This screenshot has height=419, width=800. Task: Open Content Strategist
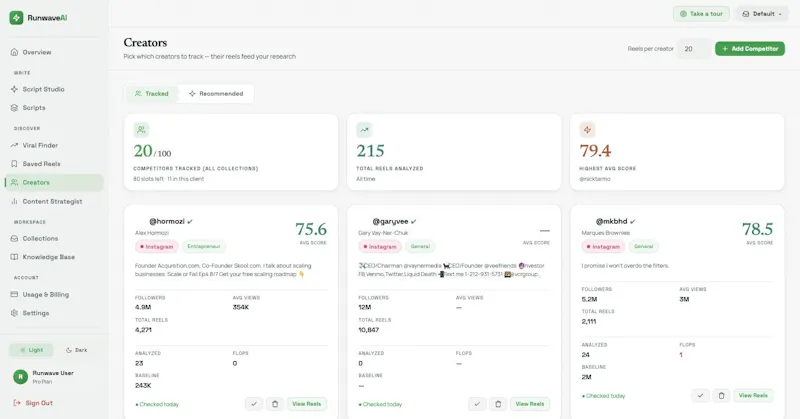(54, 202)
